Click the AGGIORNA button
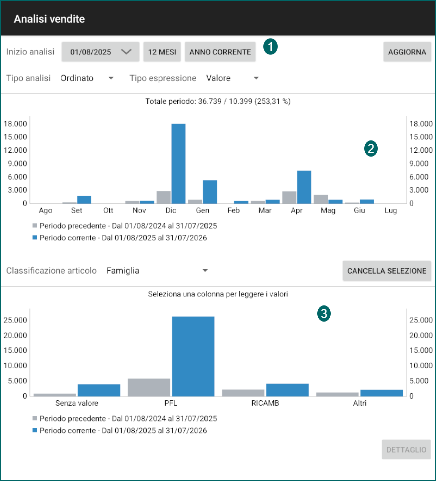Screen dimensions: 436x481 [x=407, y=52]
